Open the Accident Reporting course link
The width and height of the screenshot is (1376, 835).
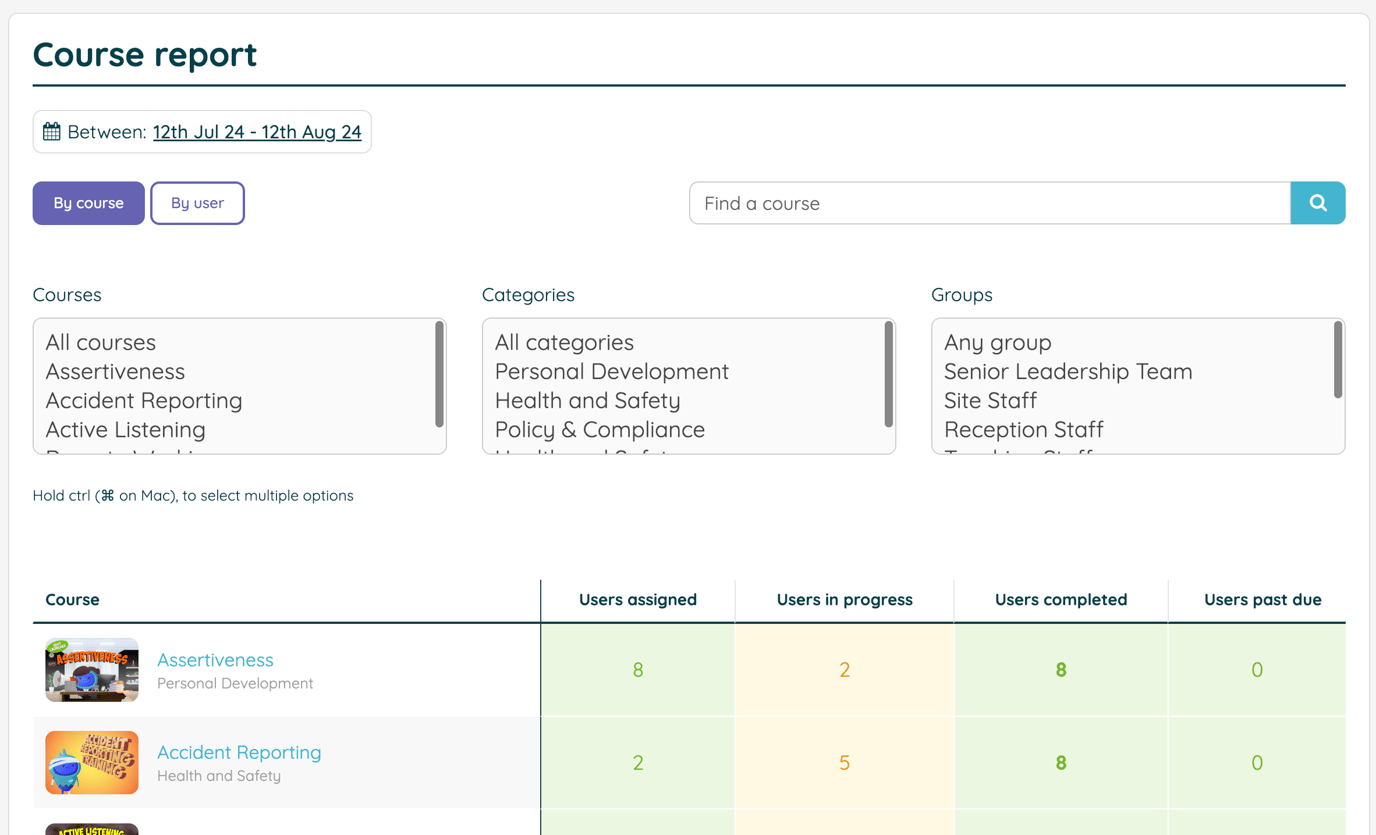(239, 752)
